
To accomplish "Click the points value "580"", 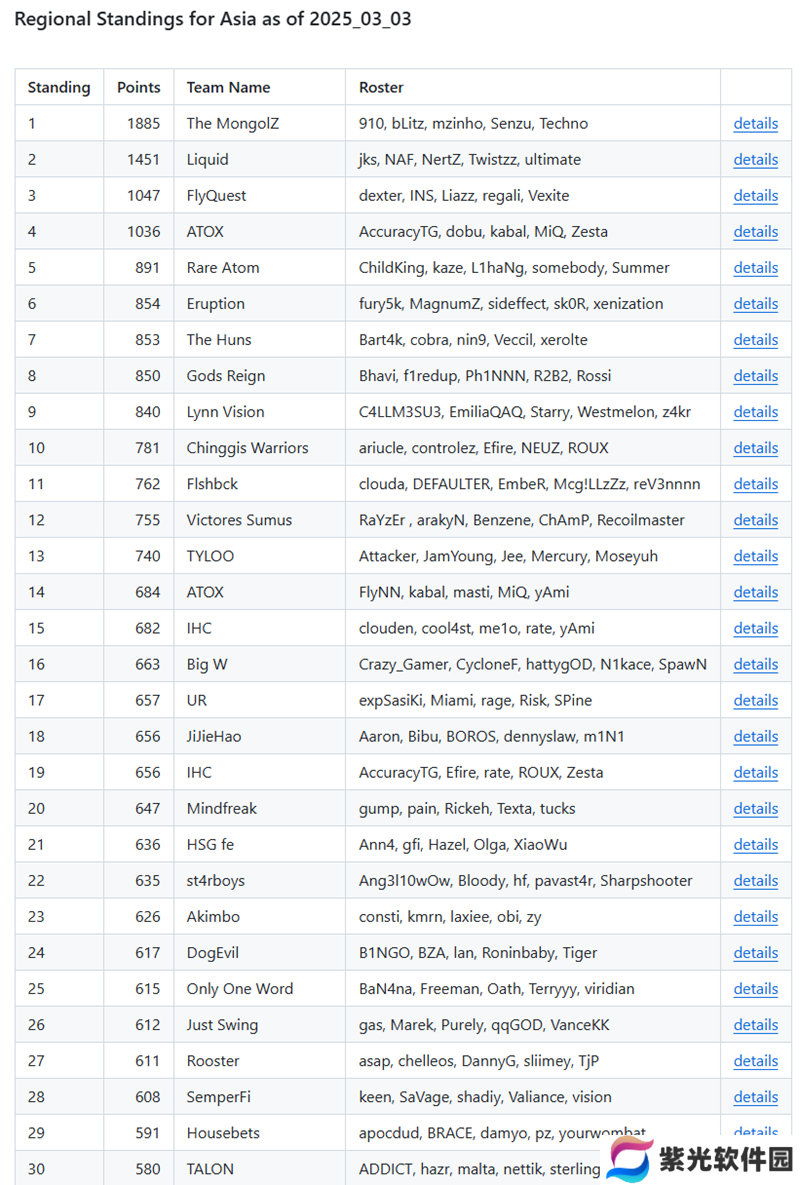I will click(147, 1169).
